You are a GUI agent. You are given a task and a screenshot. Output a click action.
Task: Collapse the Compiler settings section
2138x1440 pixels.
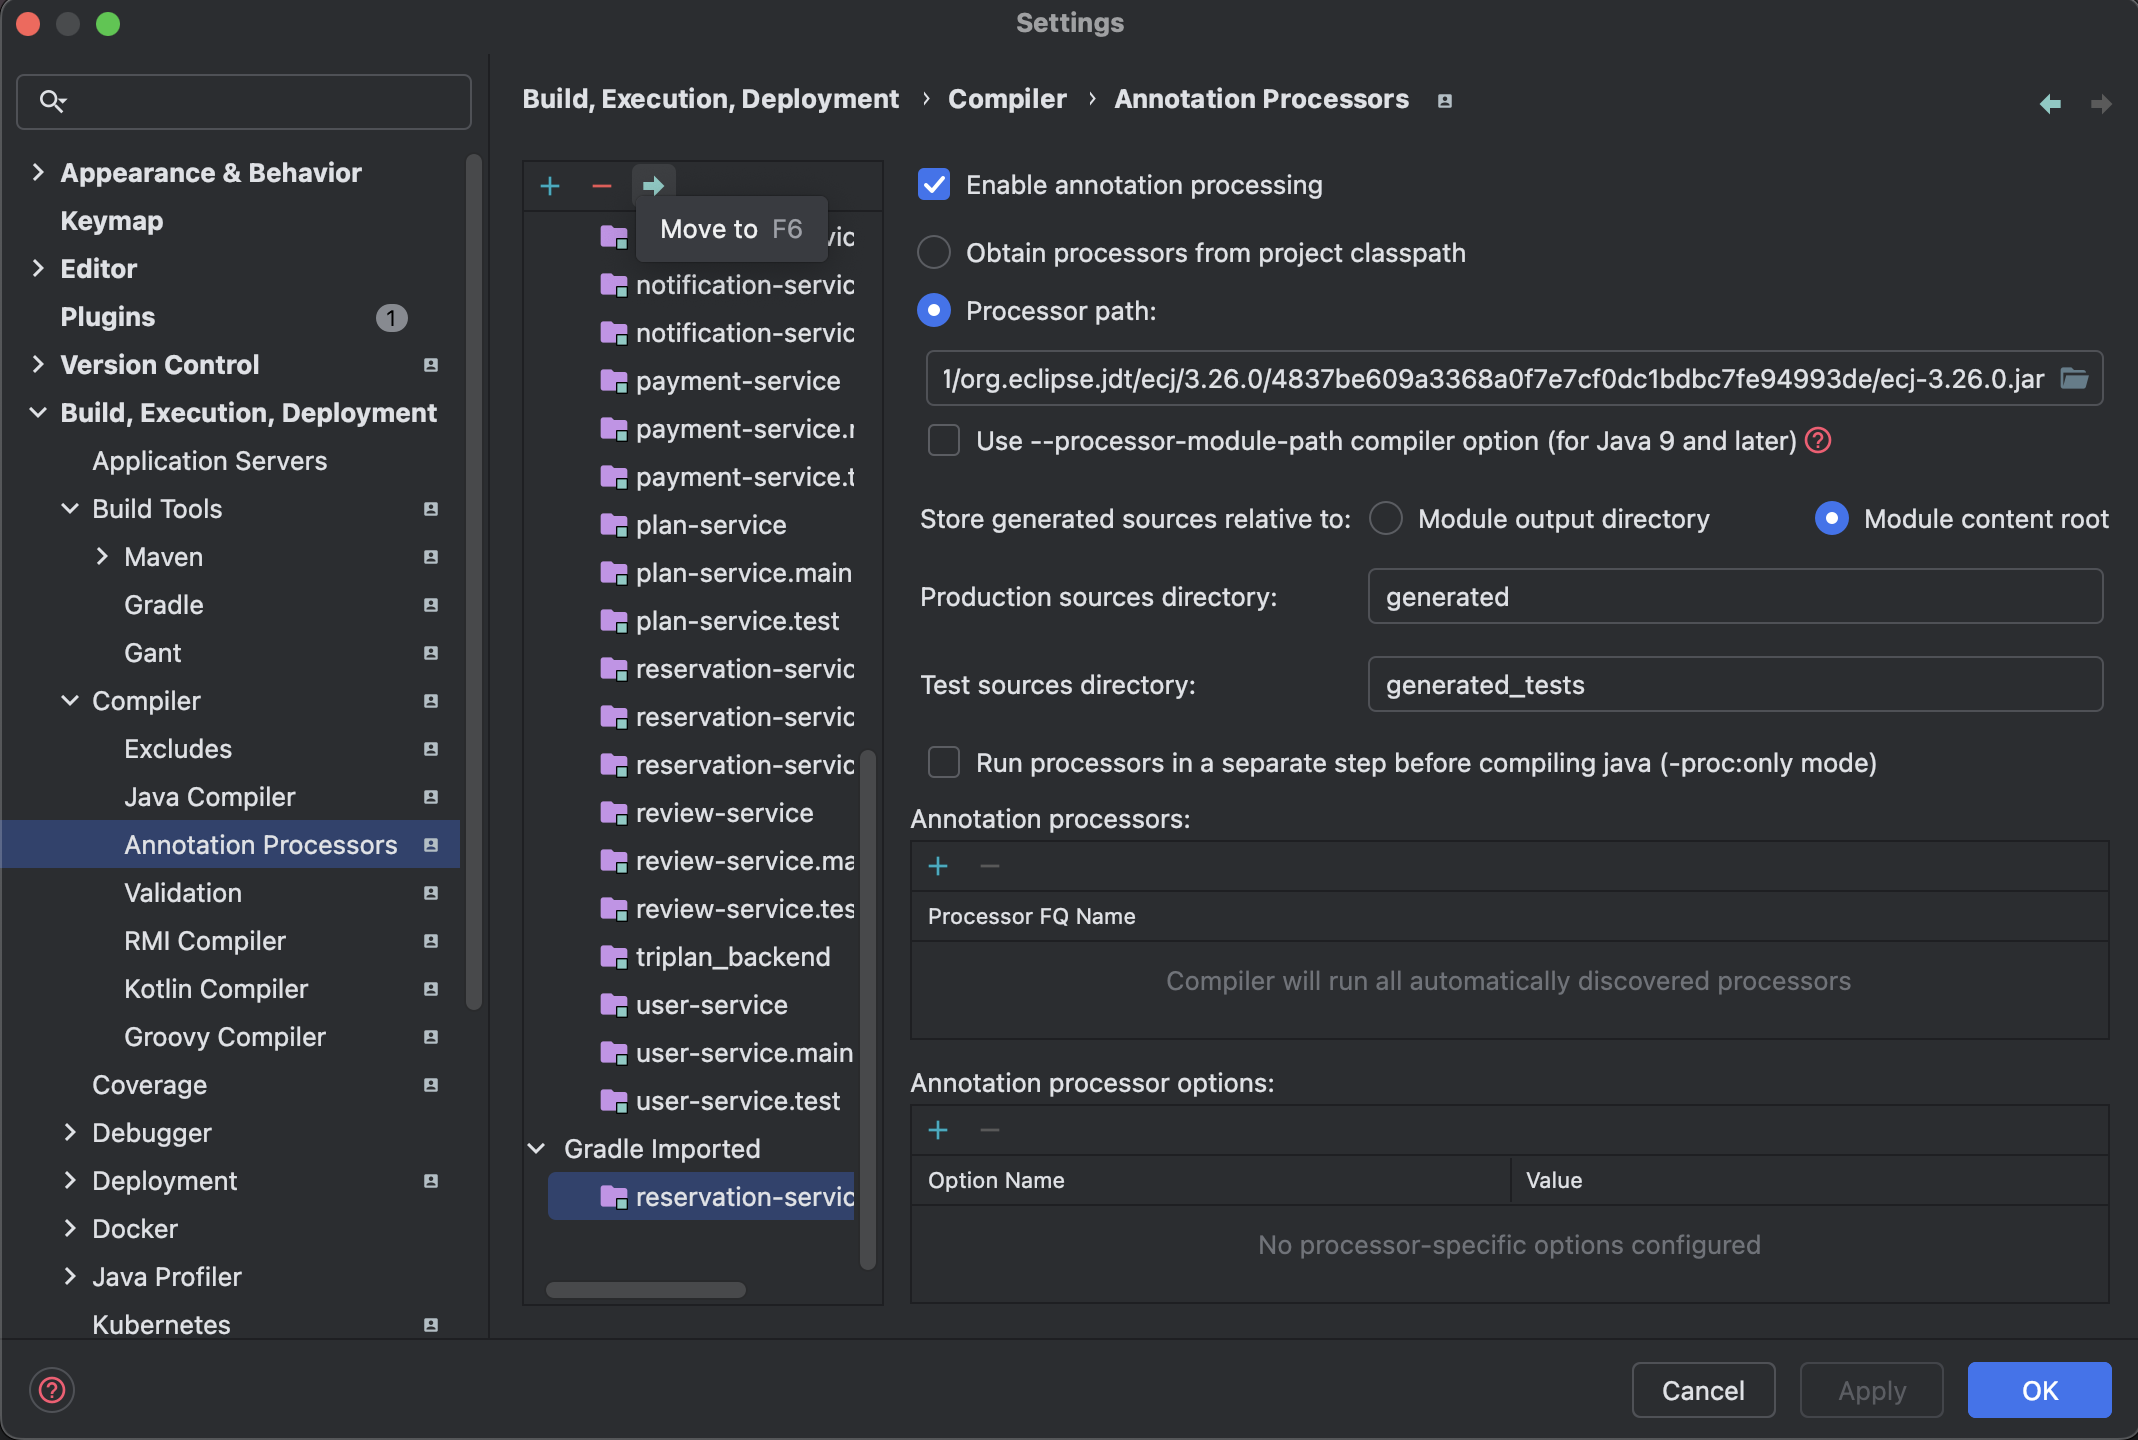(70, 701)
